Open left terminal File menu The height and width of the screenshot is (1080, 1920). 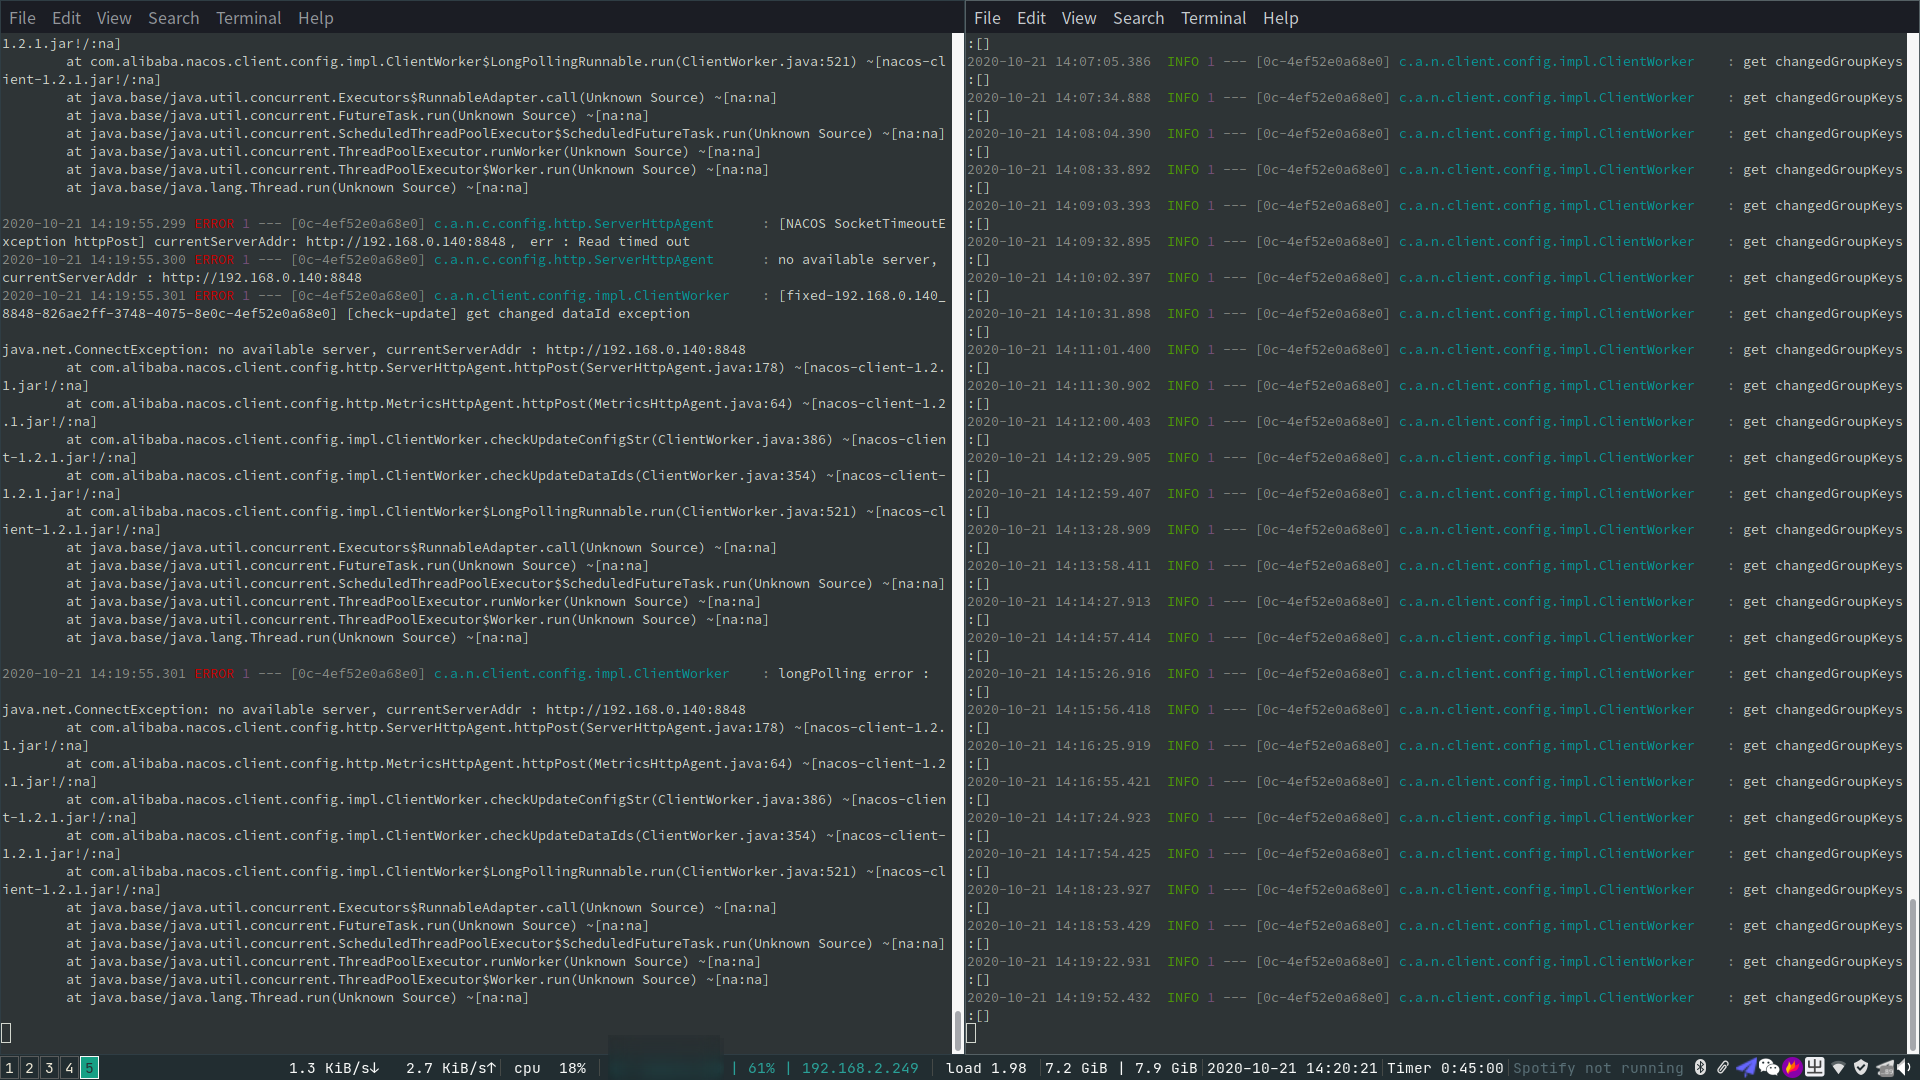[22, 18]
